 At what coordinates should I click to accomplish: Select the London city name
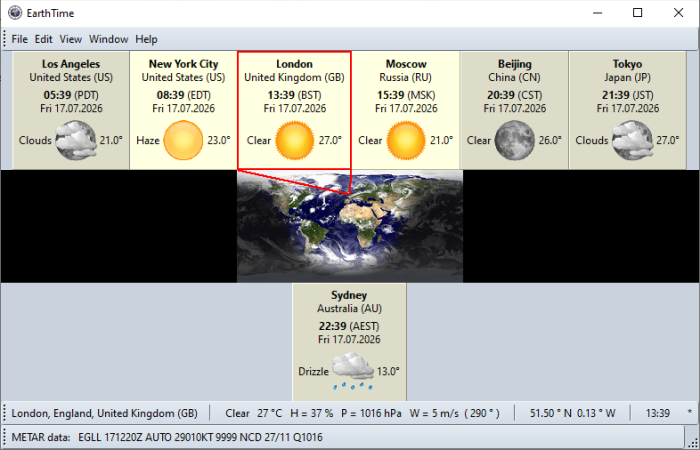pyautogui.click(x=295, y=64)
